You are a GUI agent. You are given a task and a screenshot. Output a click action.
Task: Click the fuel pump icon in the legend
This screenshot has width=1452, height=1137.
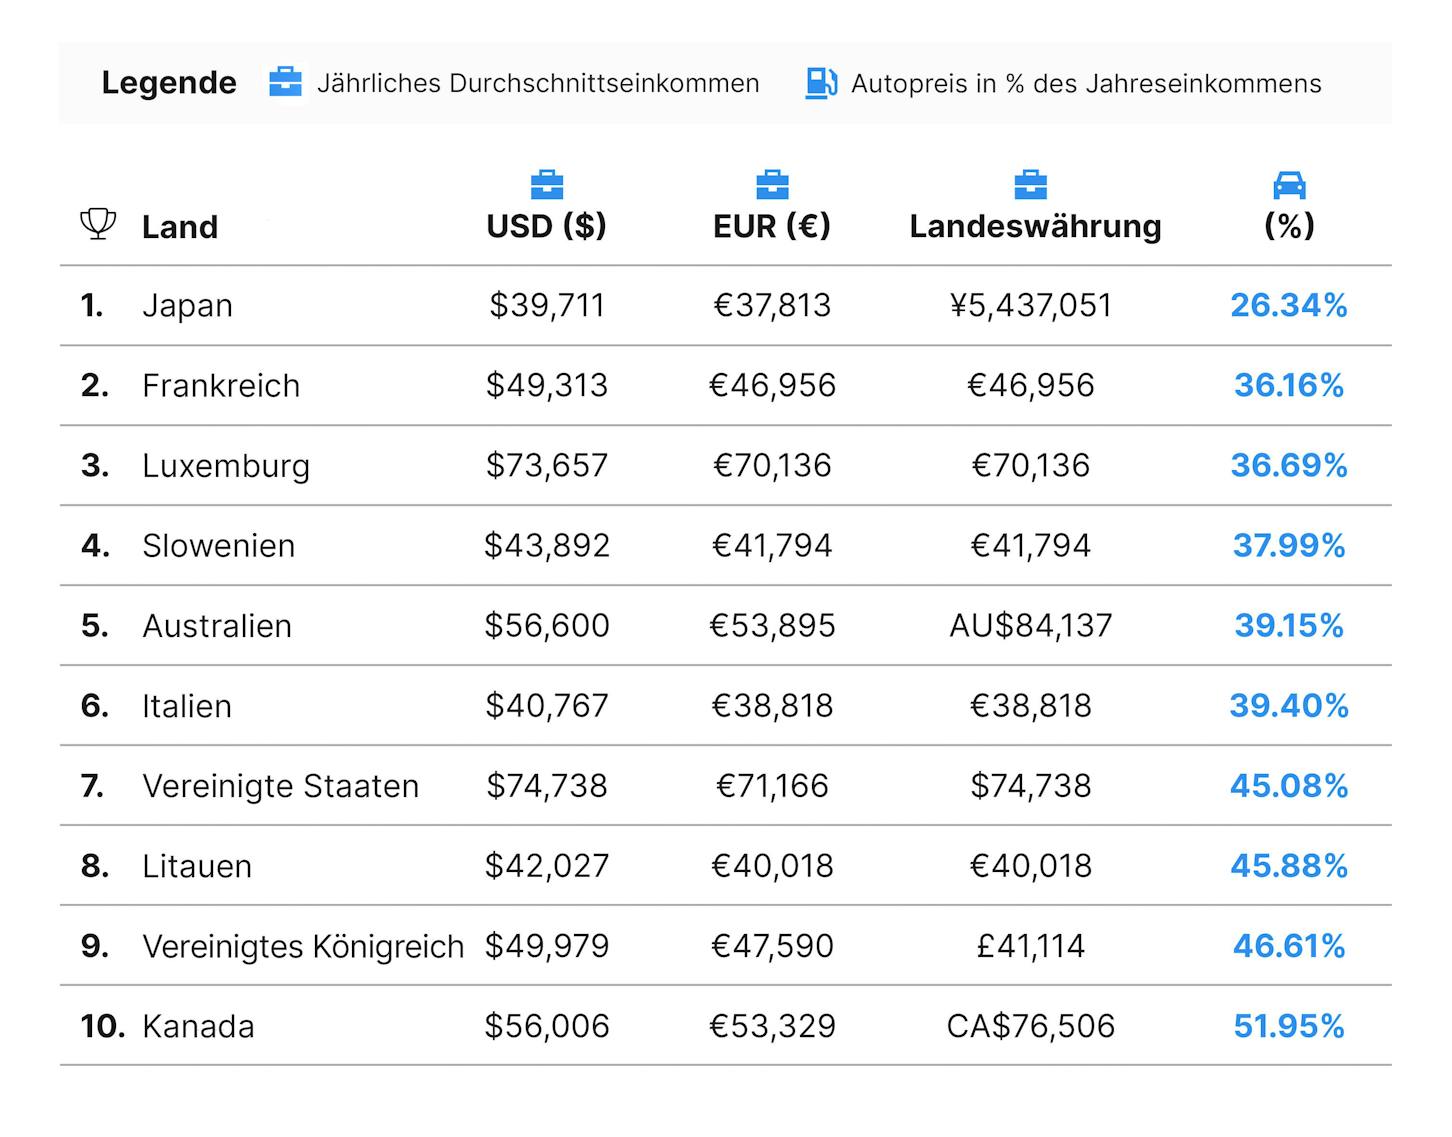coord(821,83)
